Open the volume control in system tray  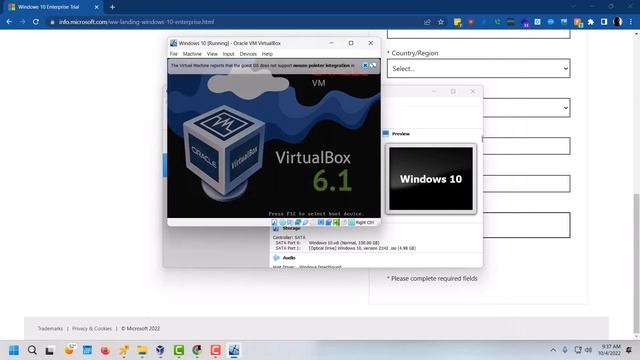coord(589,350)
